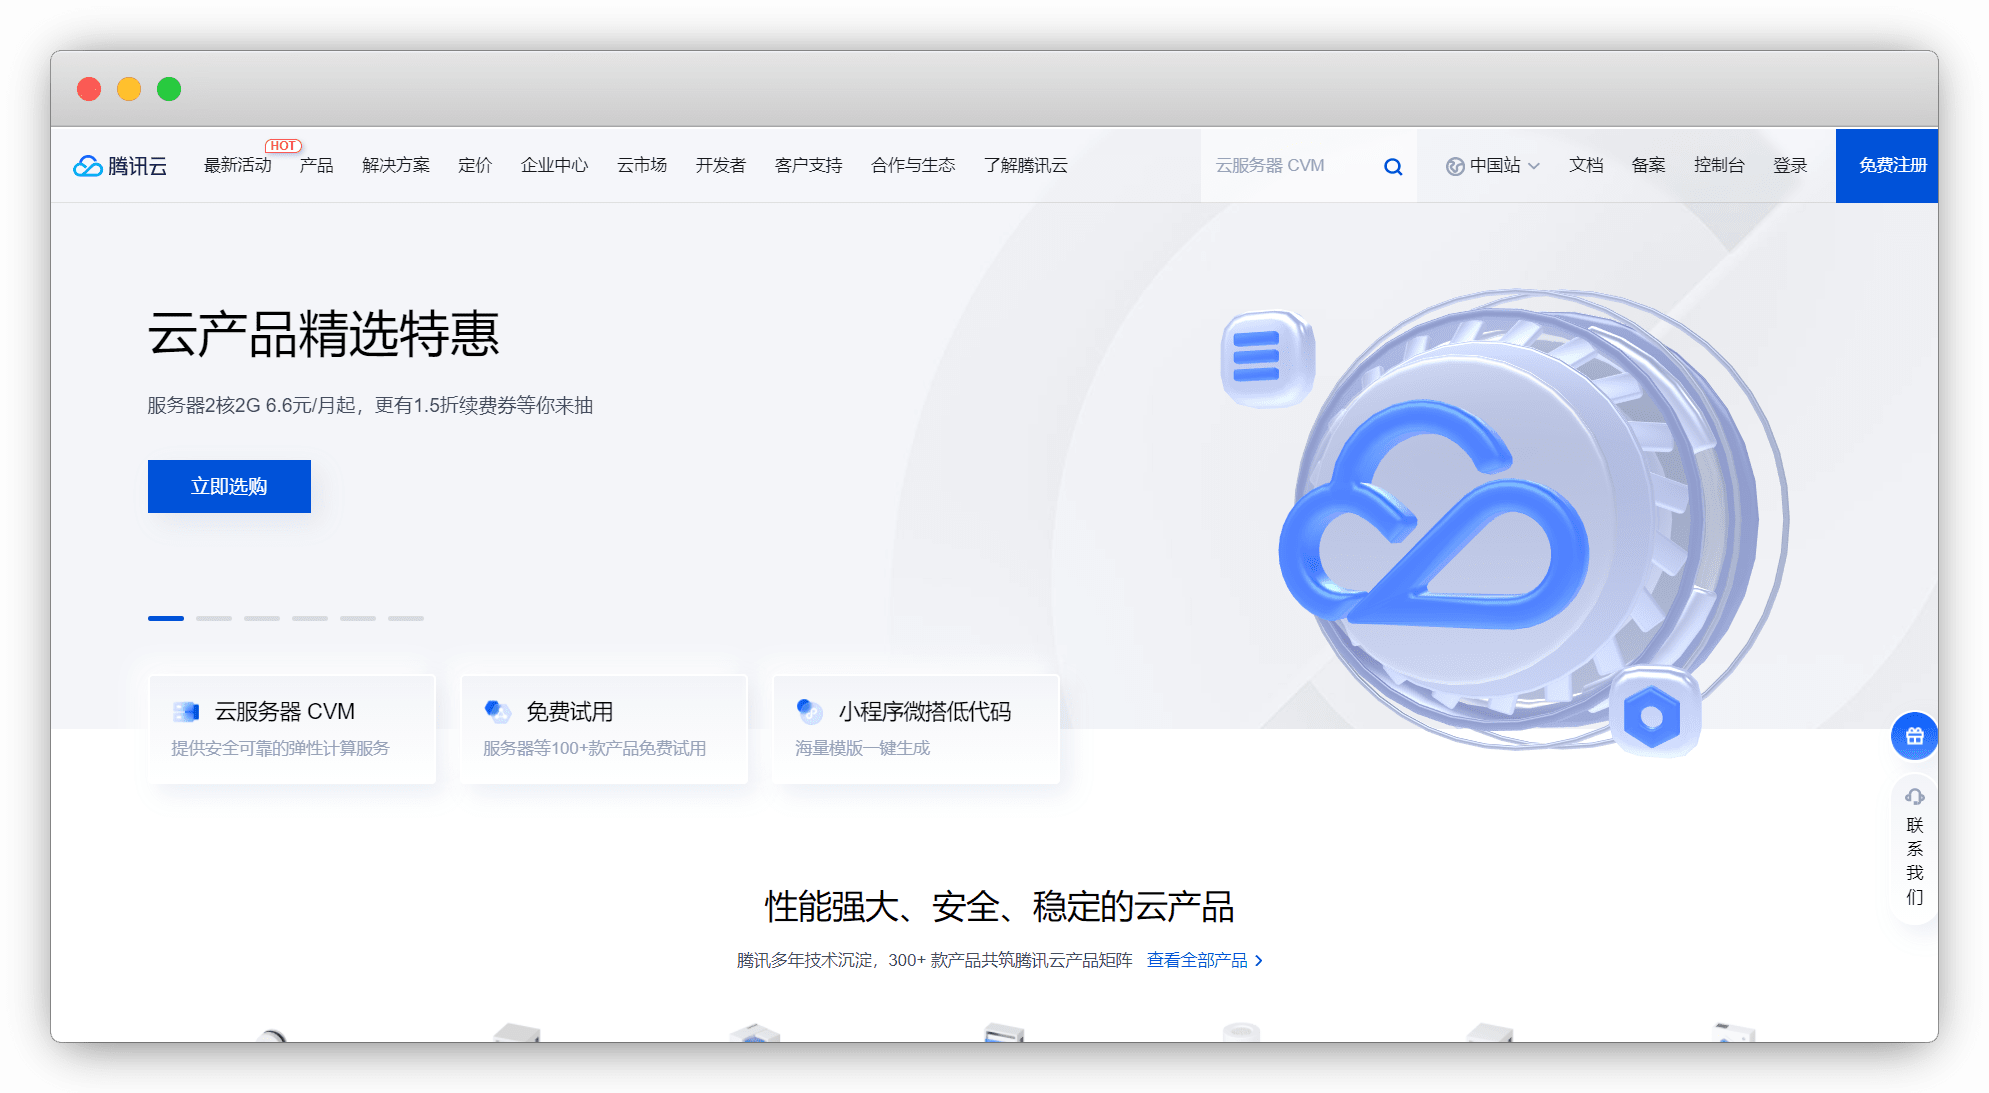This screenshot has height=1093, width=1989.
Task: Click the headset contact us icon
Action: 1914,797
